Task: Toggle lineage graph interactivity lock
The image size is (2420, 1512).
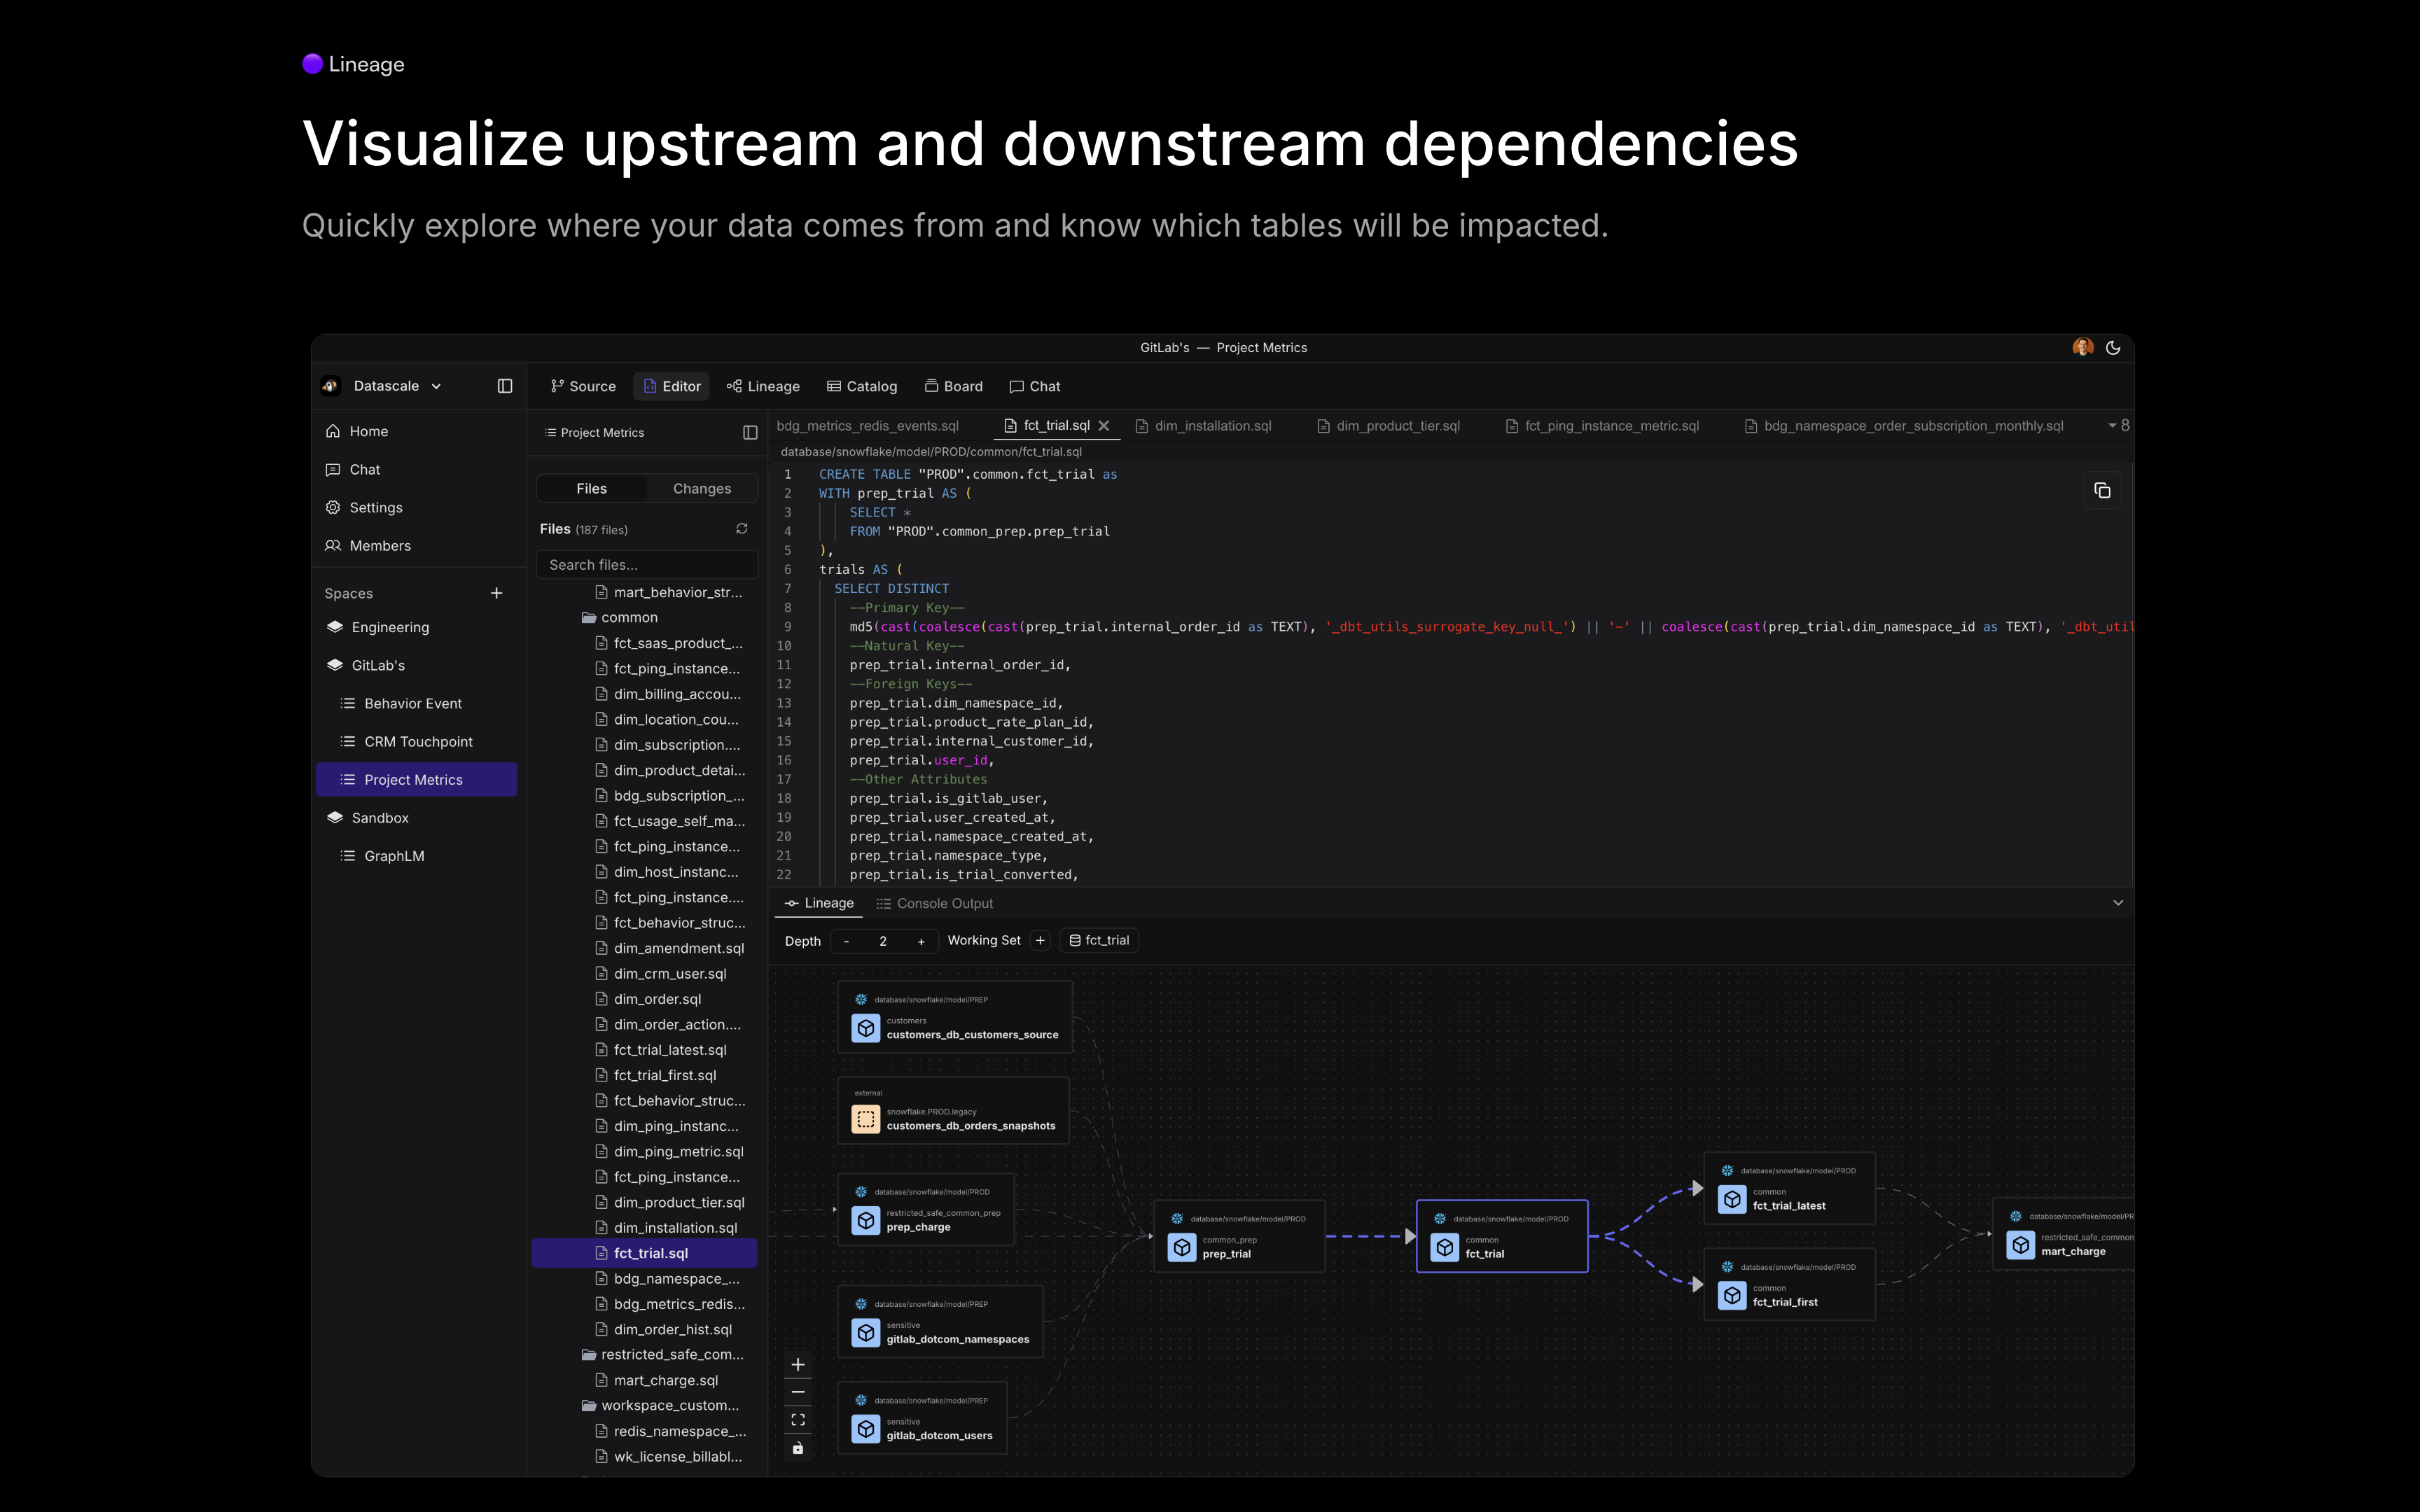Action: [798, 1448]
